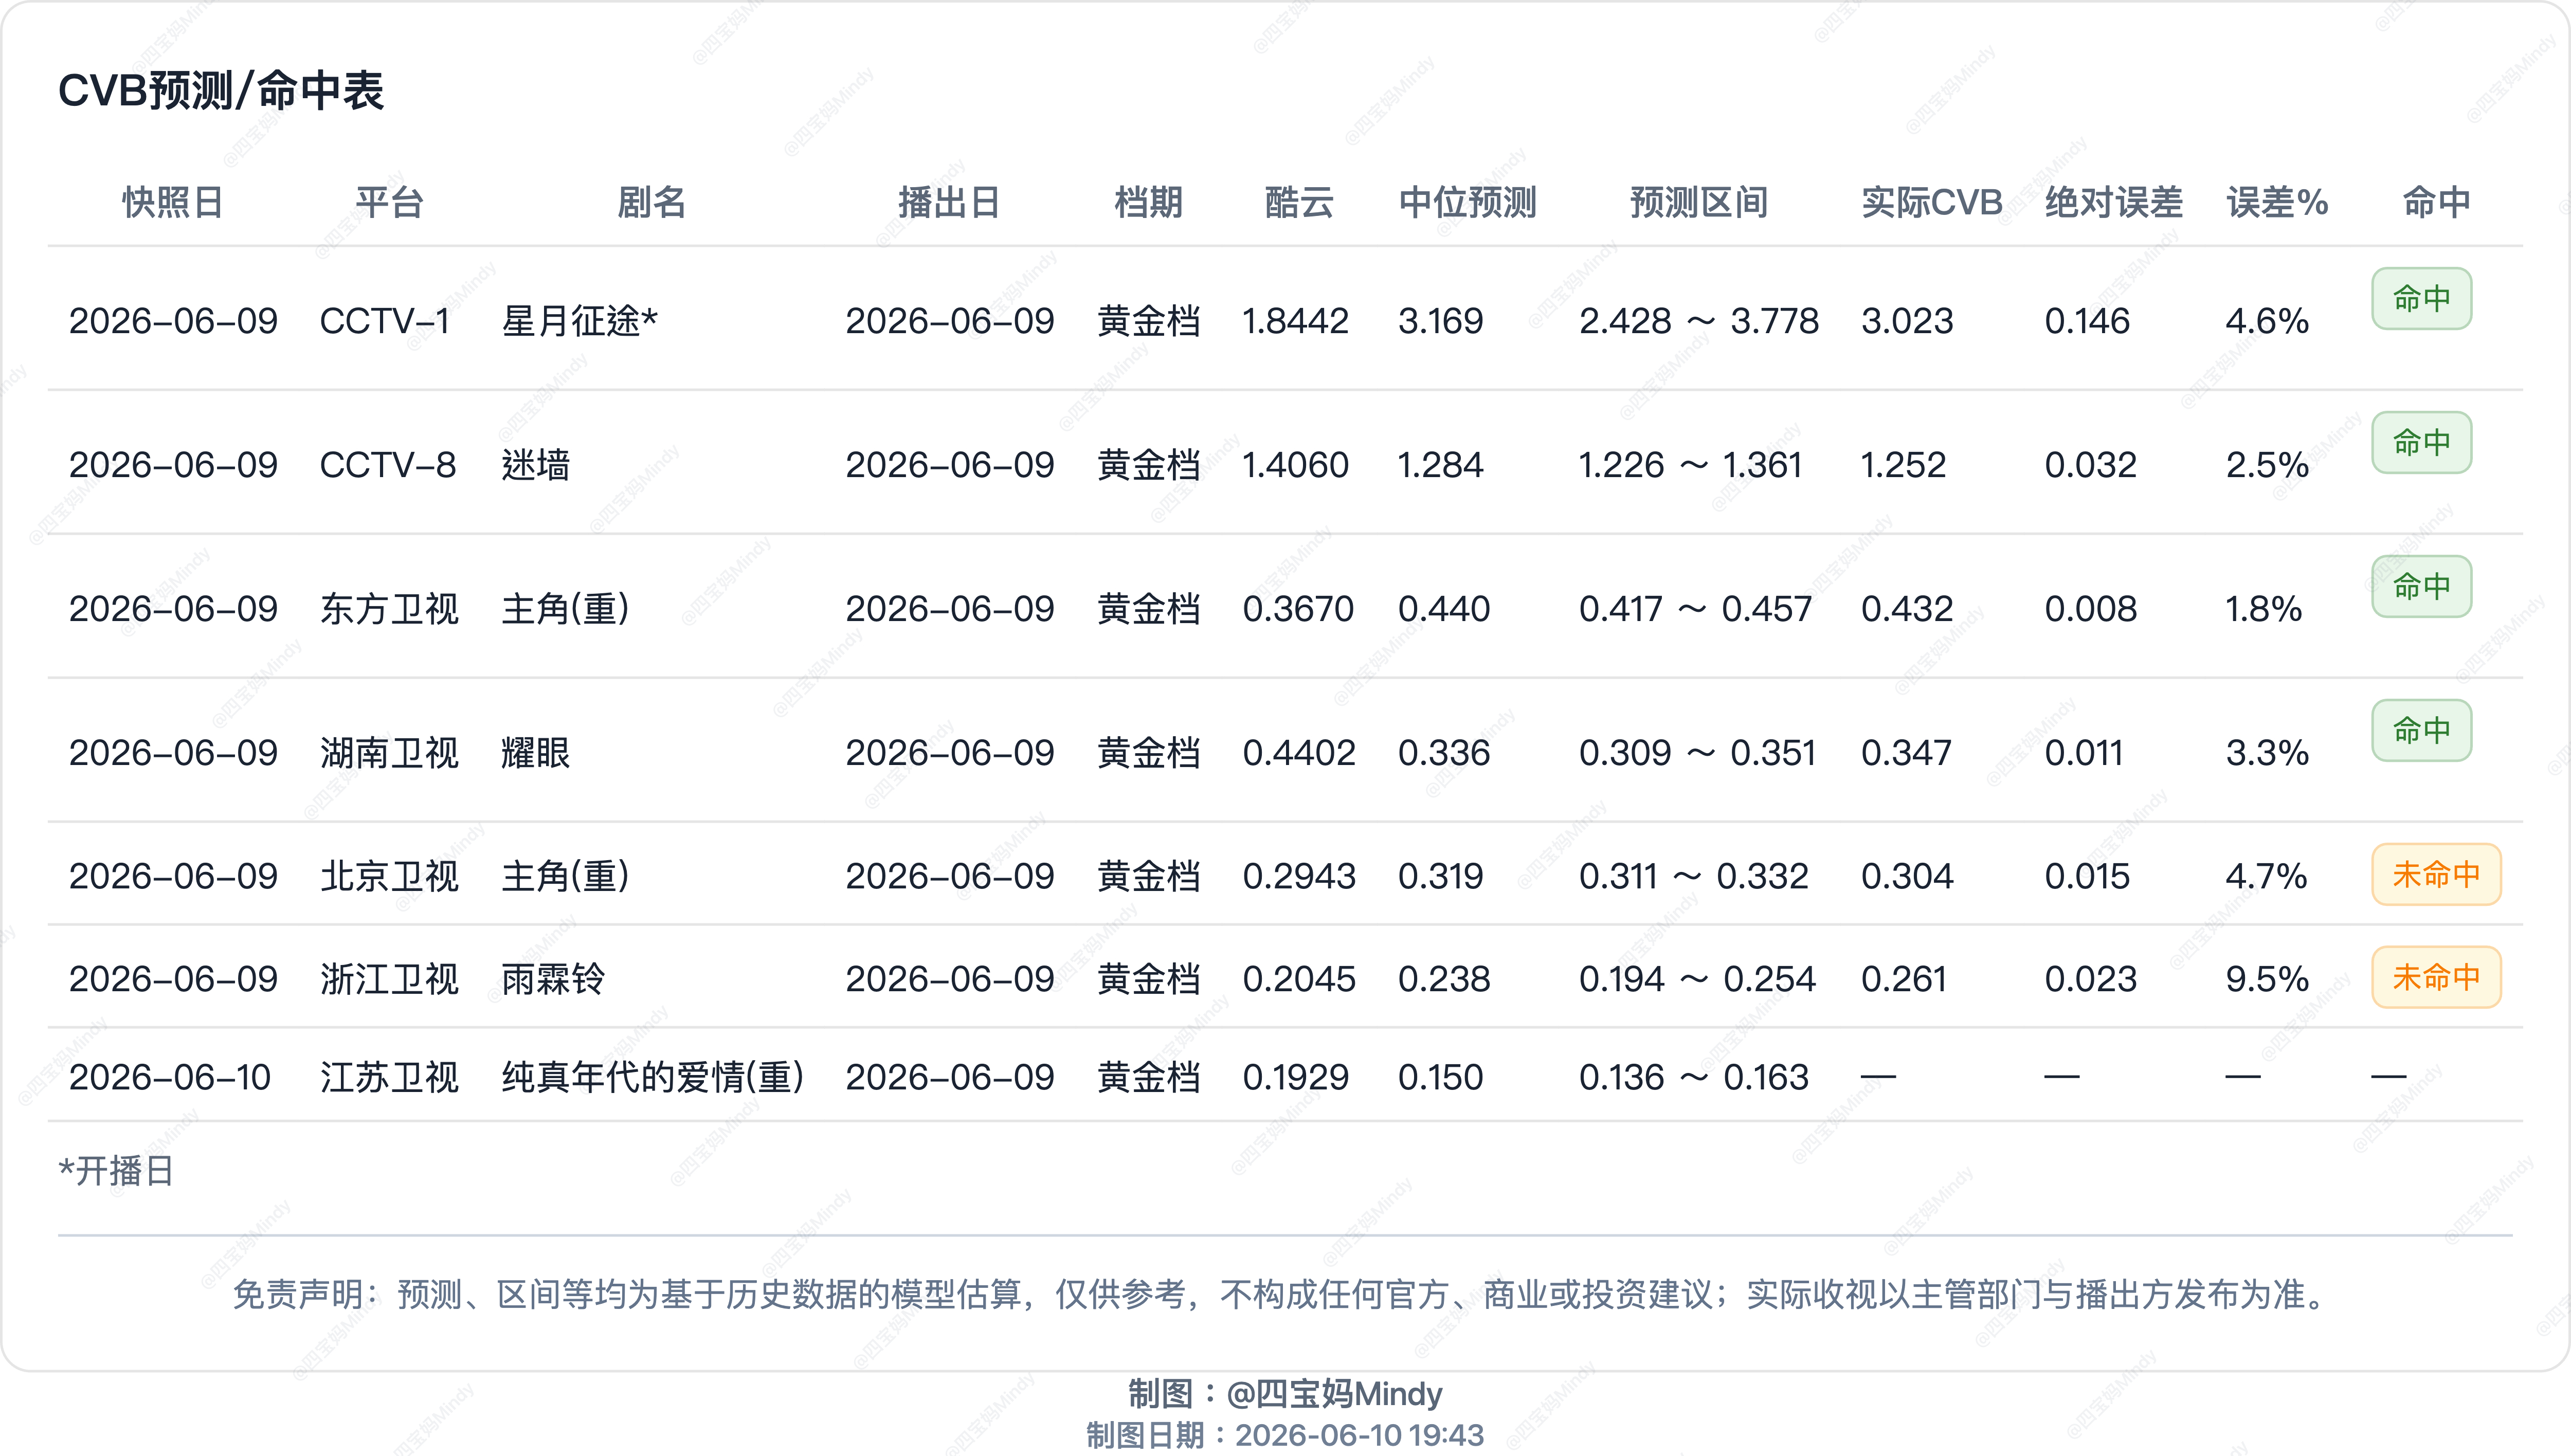Click the 酷云 value 0.2045
Image resolution: width=2571 pixels, height=1456 pixels.
pos(1299,979)
